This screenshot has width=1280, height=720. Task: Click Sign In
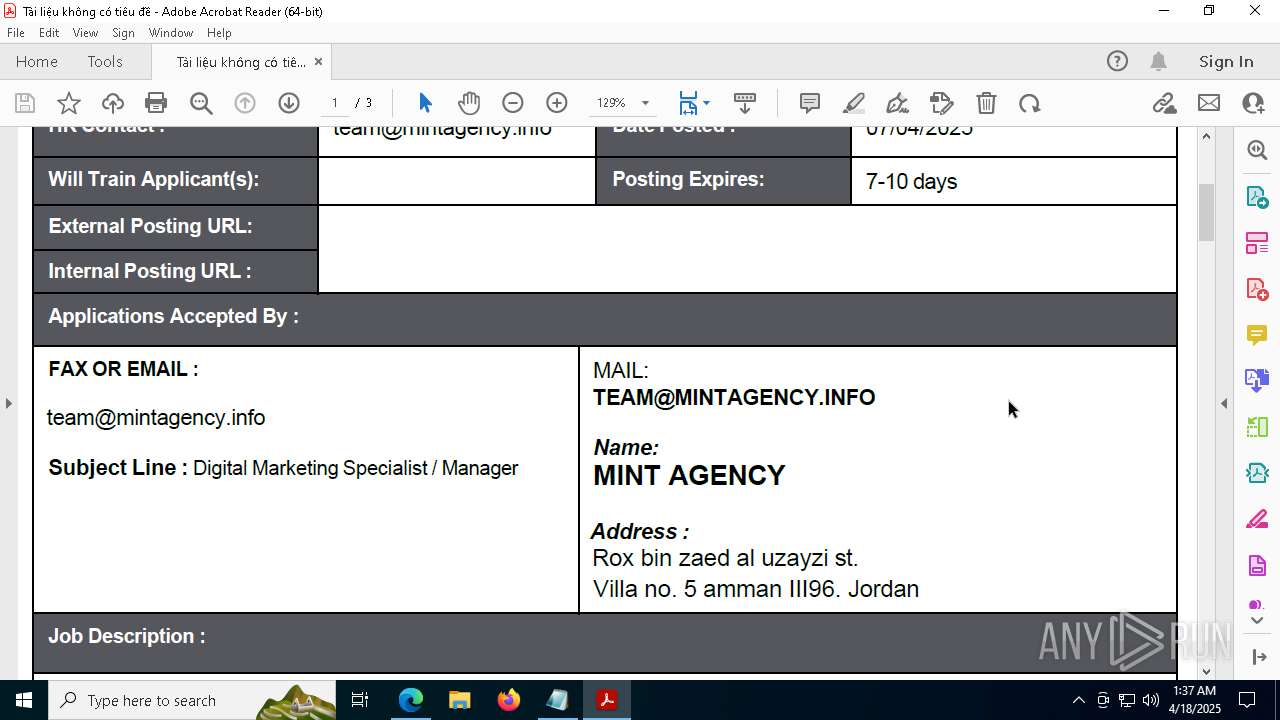coord(1226,61)
